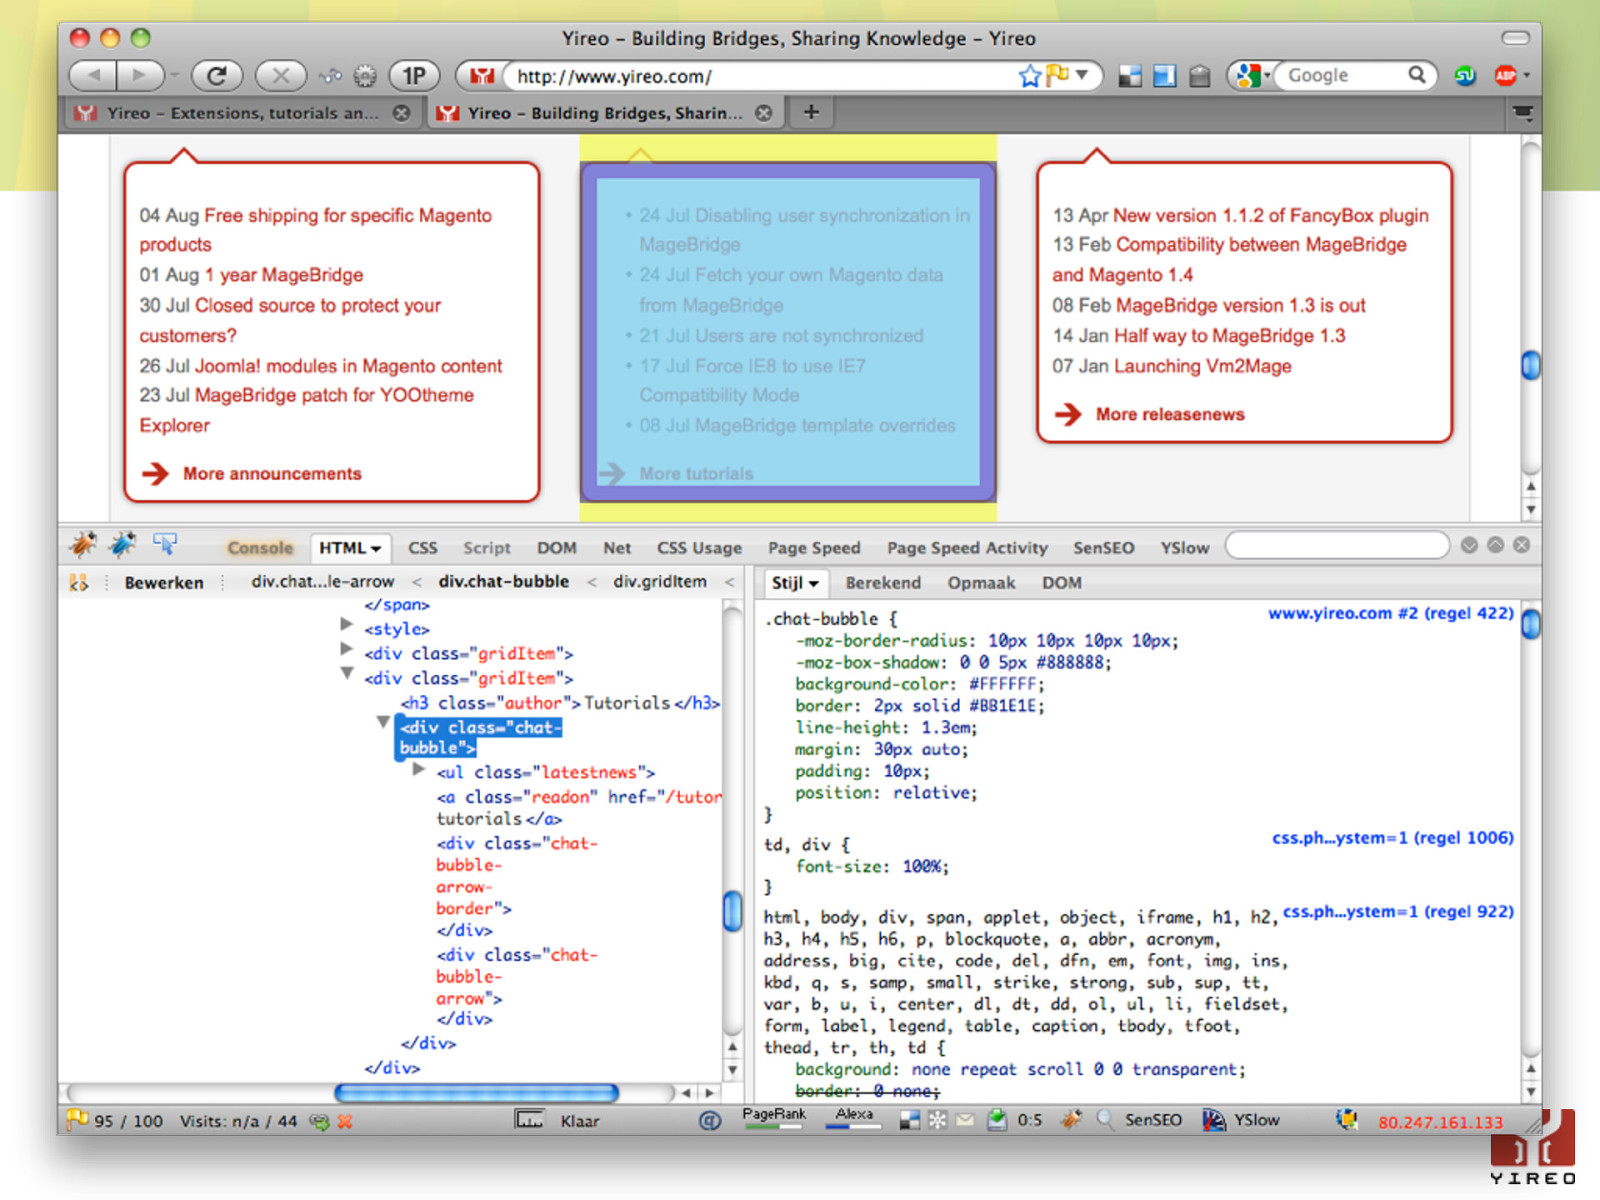Open a new browser tab with the plus button
The height and width of the screenshot is (1200, 1600).
tap(811, 112)
